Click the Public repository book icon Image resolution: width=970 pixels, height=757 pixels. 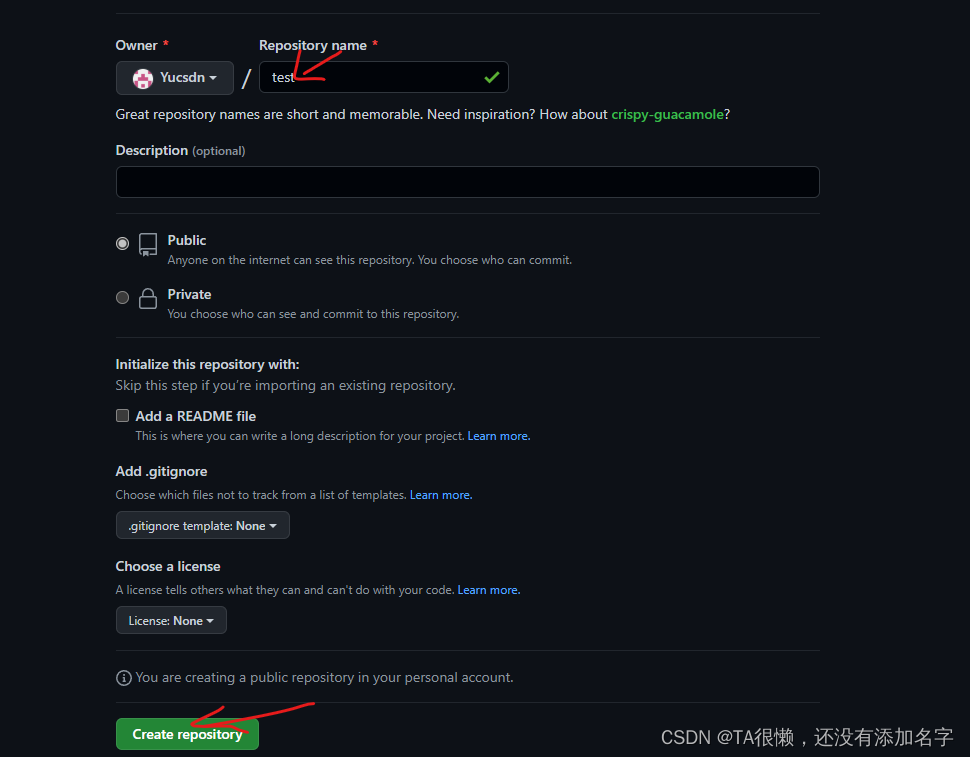(148, 245)
